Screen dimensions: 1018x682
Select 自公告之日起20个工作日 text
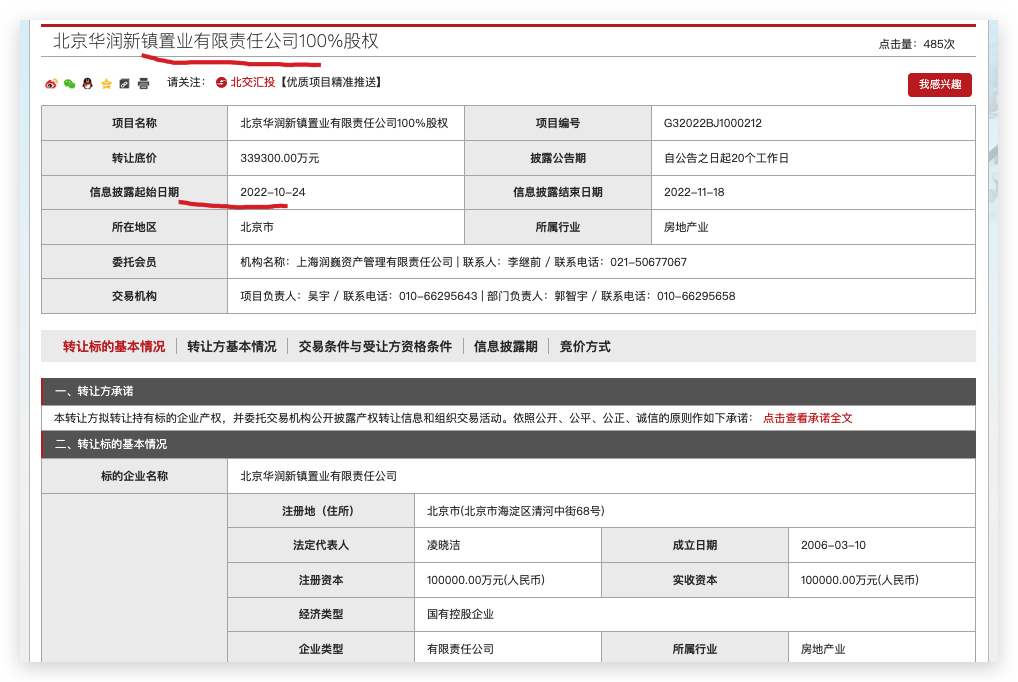(x=726, y=158)
